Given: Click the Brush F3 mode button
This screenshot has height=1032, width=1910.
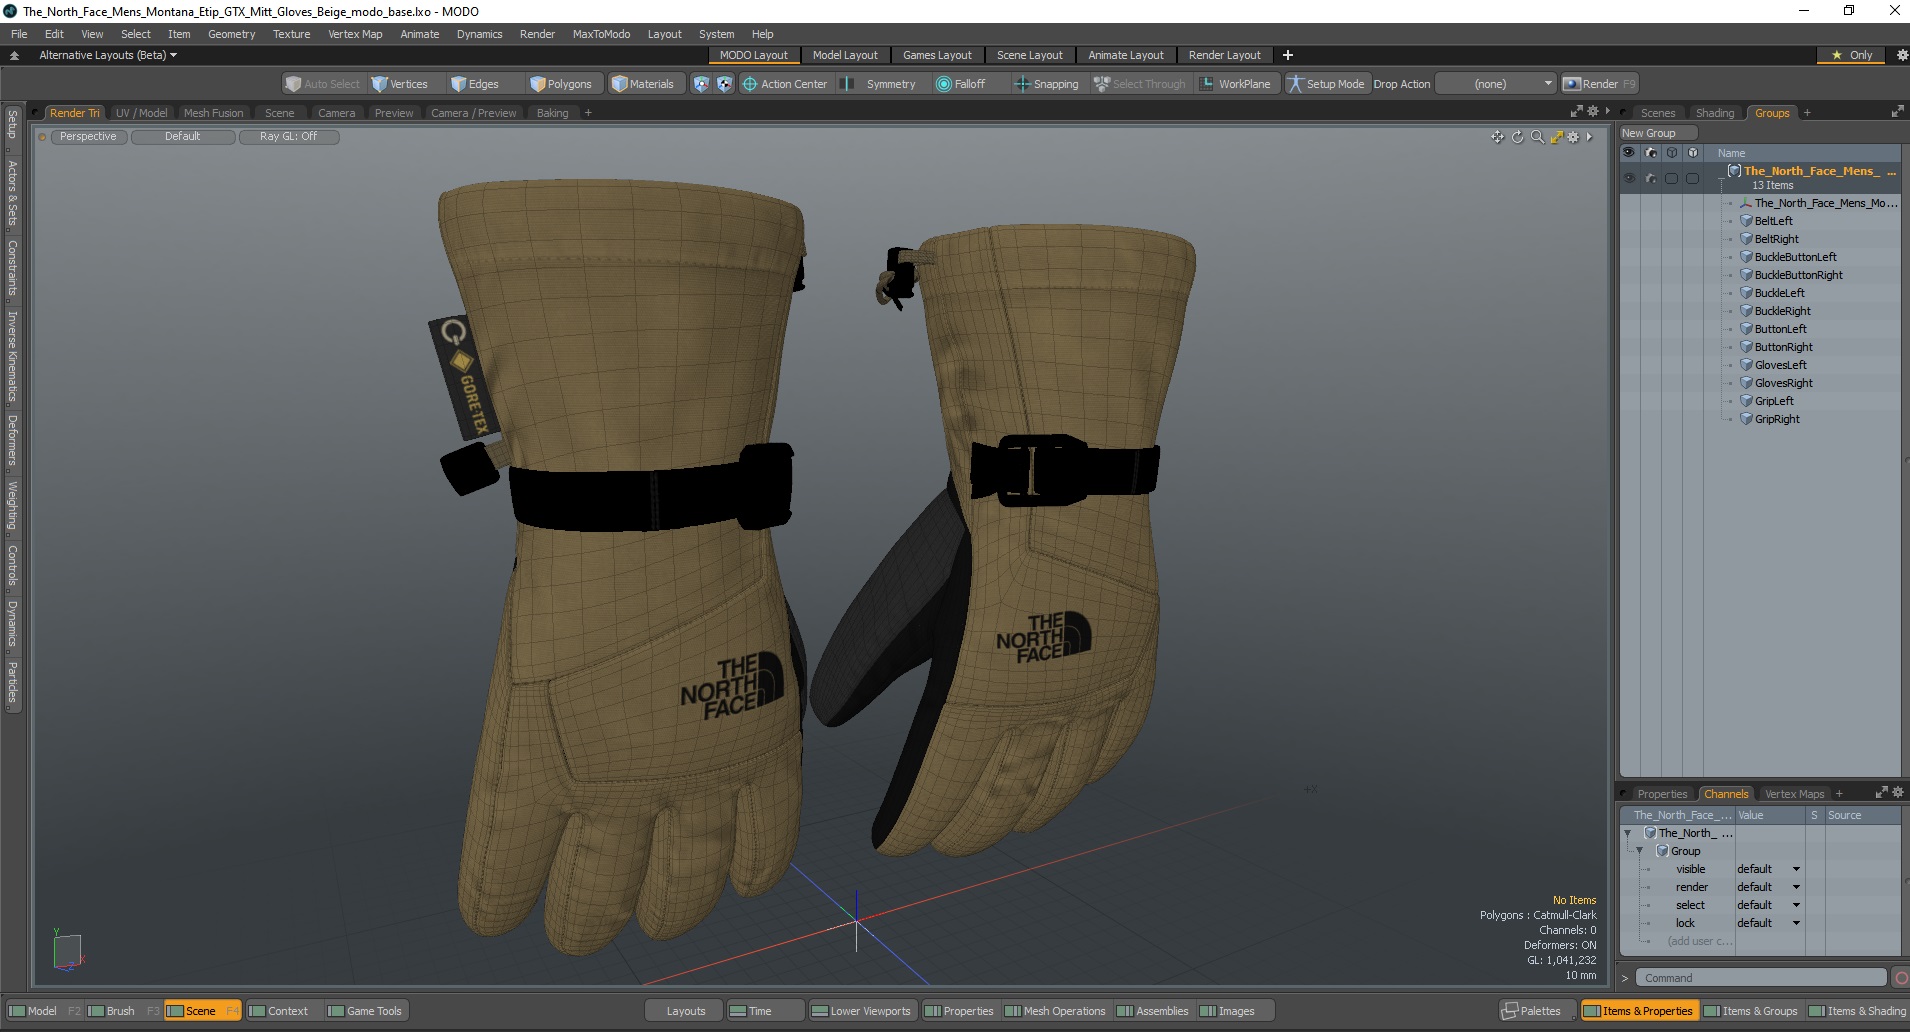Looking at the screenshot, I should click(x=123, y=1011).
